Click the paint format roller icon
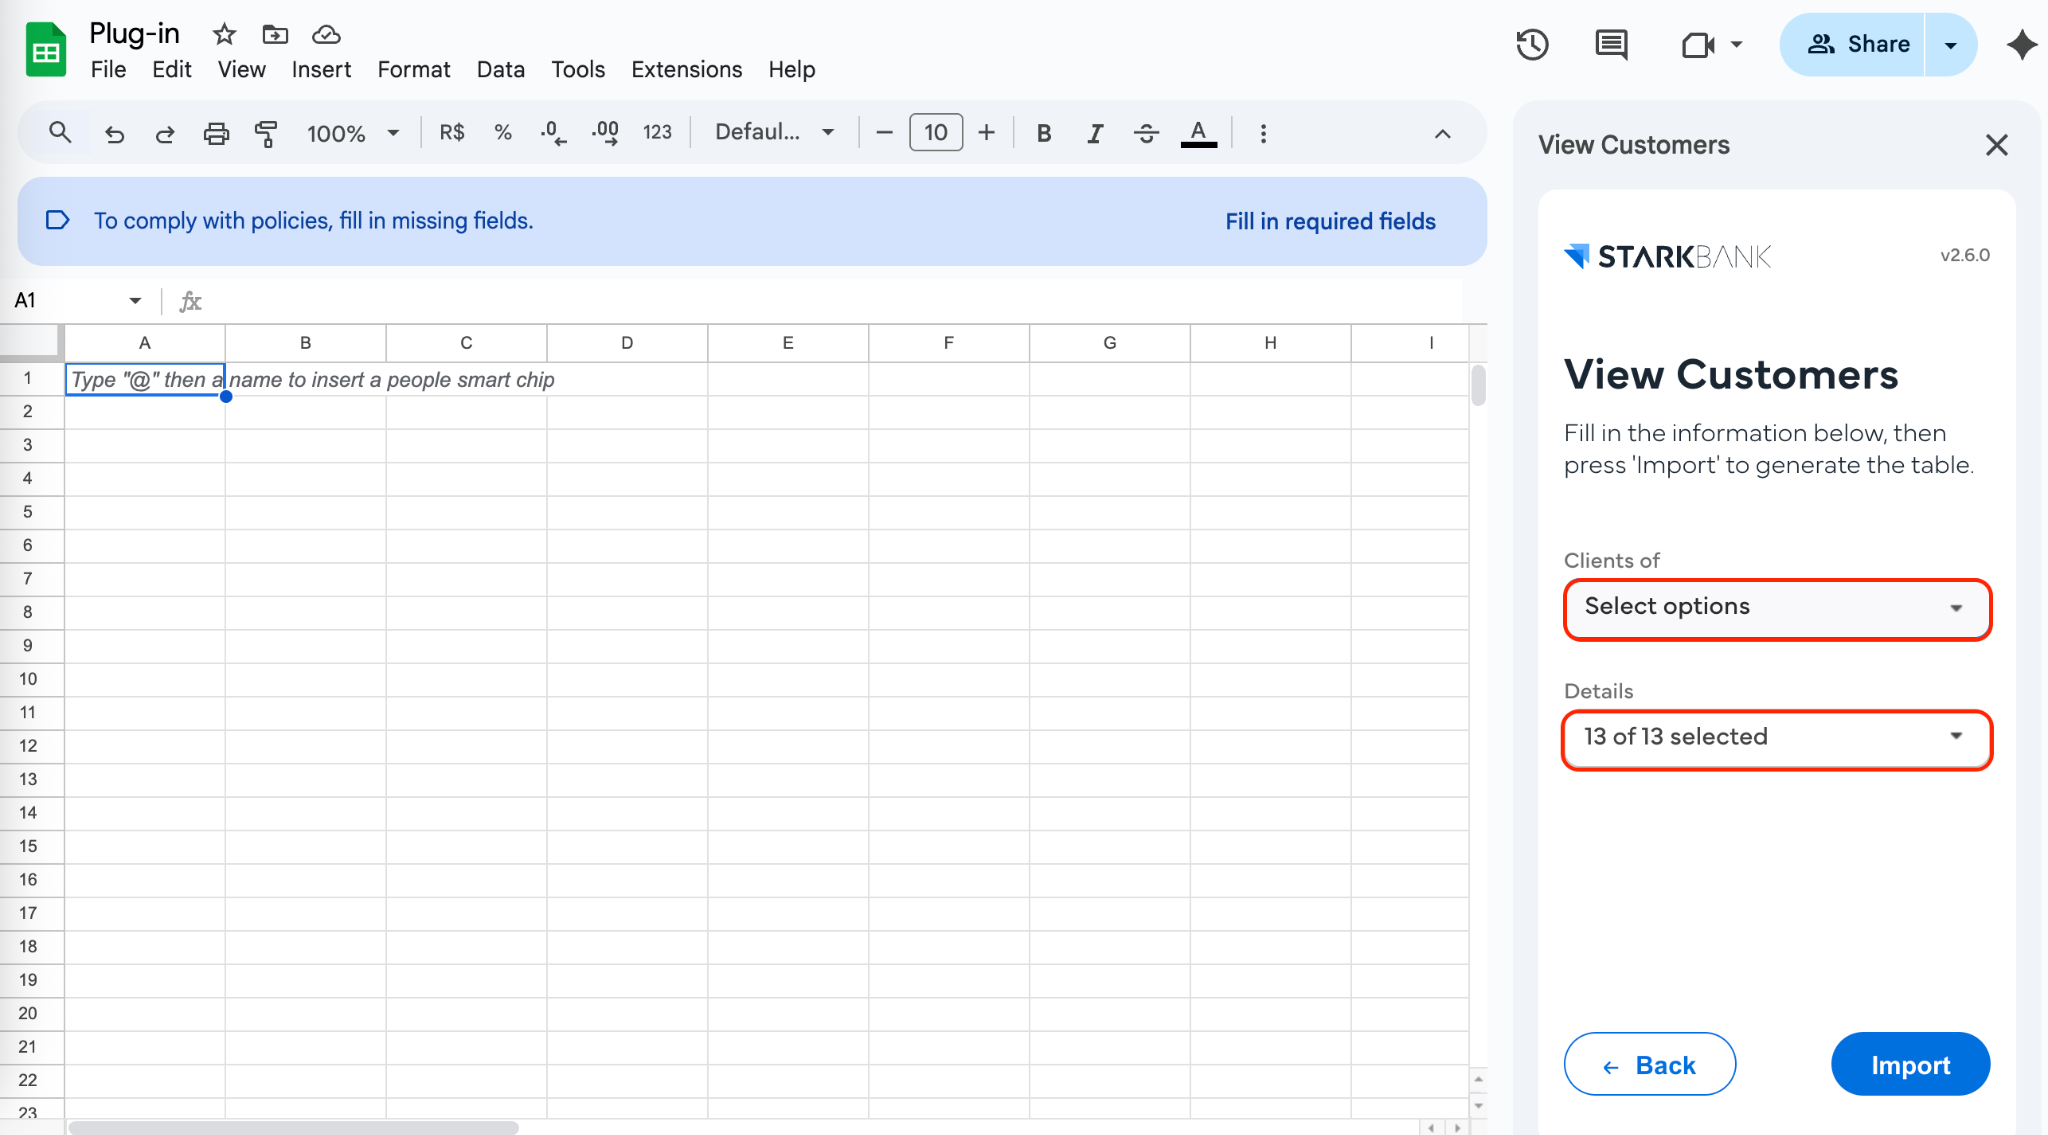 [266, 133]
